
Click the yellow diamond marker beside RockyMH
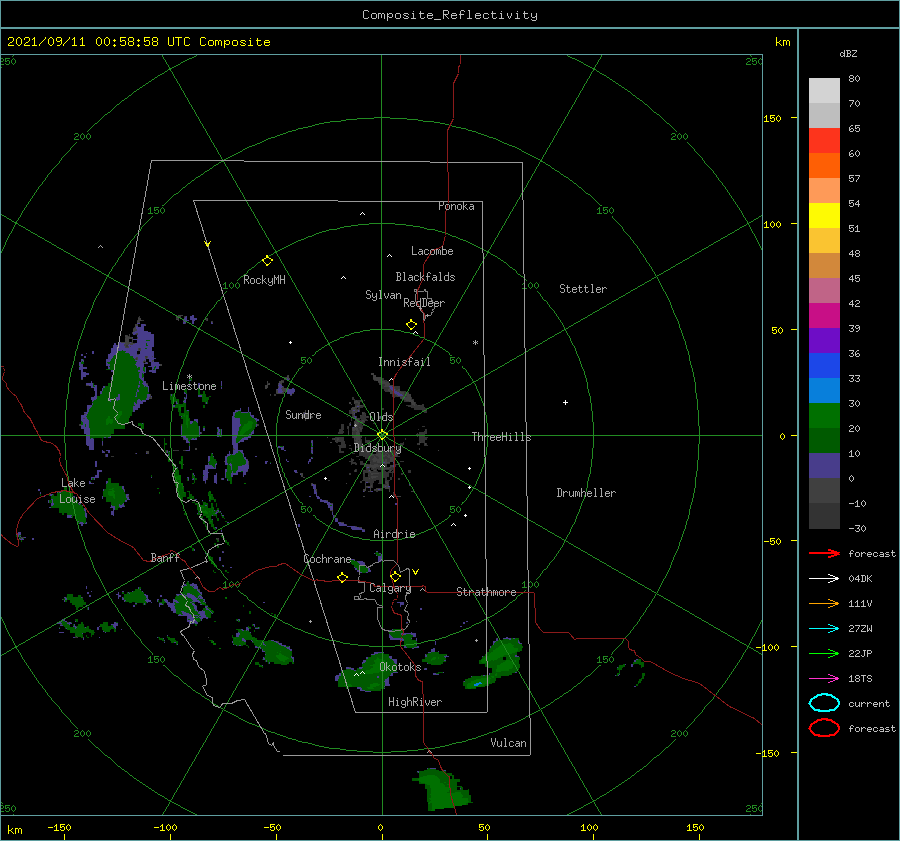tap(267, 261)
